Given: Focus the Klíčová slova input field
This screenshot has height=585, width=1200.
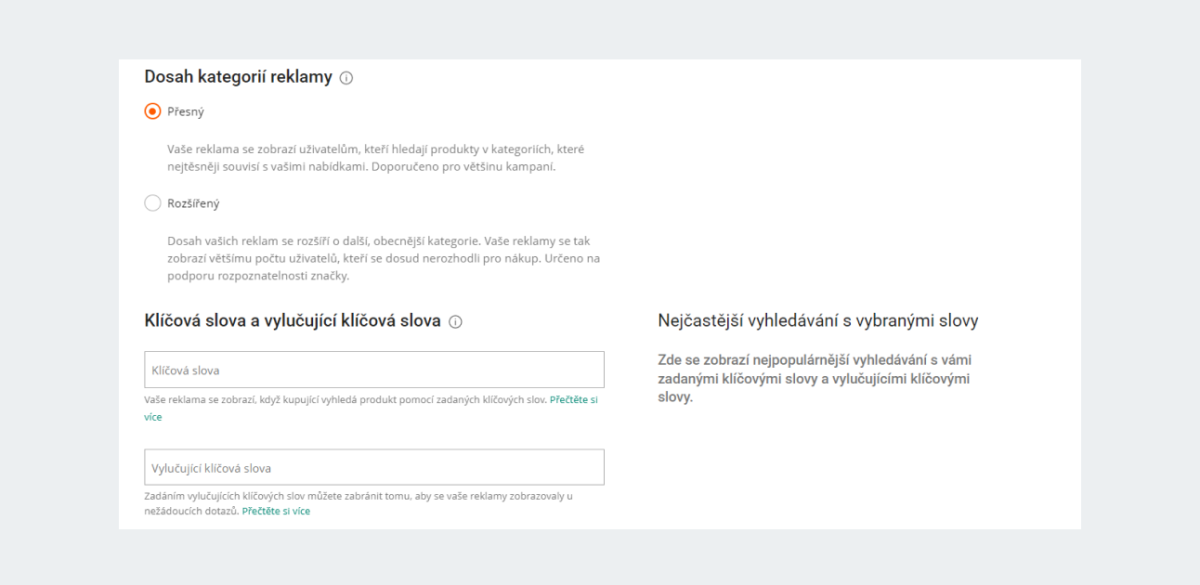Looking at the screenshot, I should point(374,370).
